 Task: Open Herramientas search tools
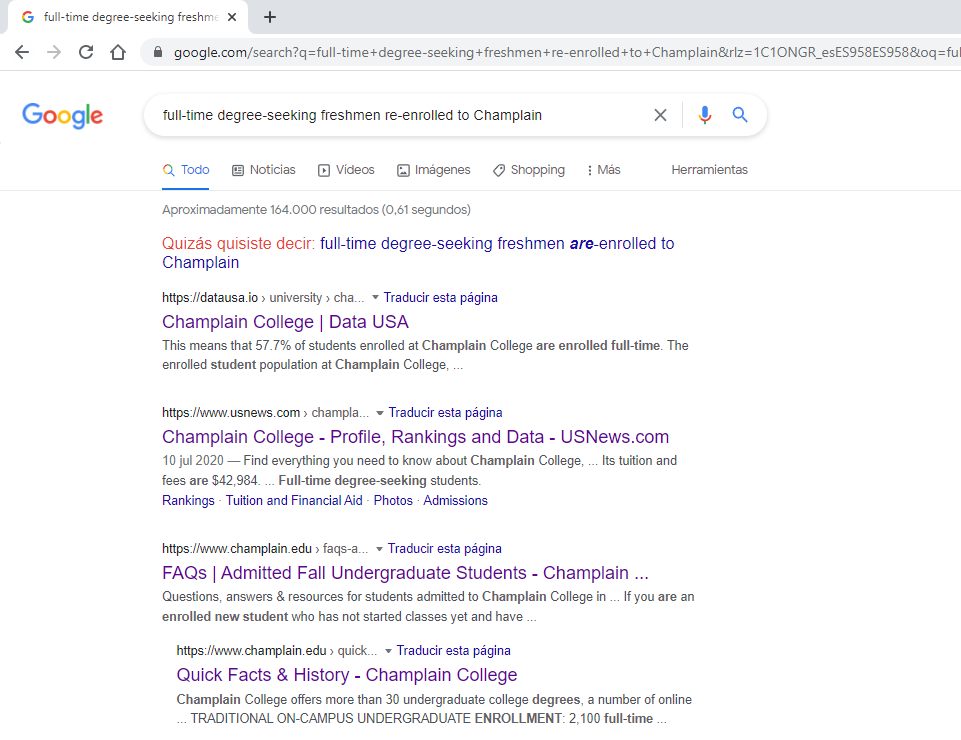click(x=709, y=170)
